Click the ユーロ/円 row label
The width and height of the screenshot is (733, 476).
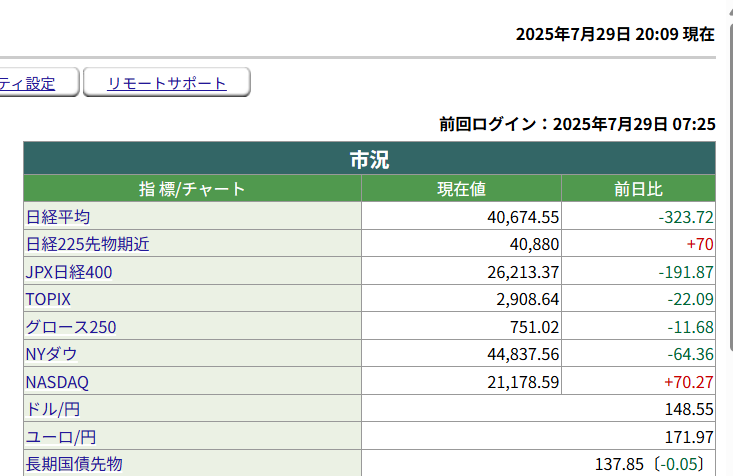61,437
